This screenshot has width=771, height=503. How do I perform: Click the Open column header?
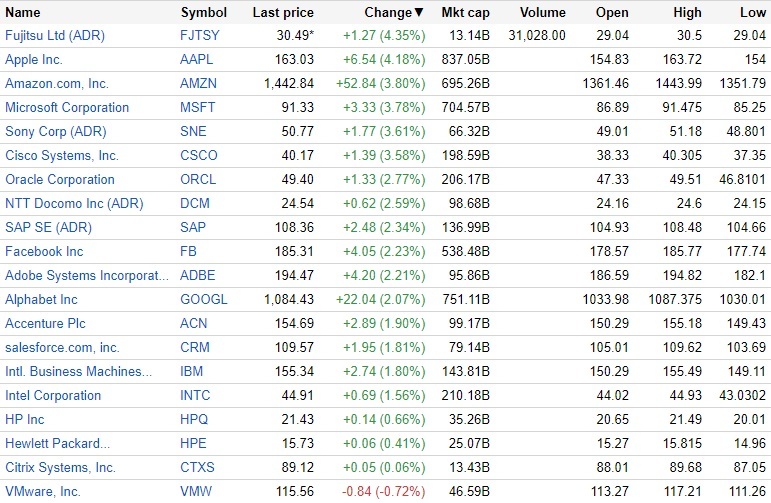click(x=612, y=13)
